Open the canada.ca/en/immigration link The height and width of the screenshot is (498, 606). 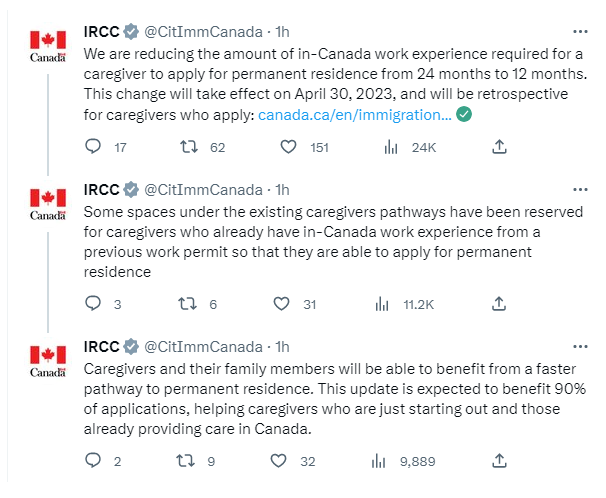pos(354,115)
